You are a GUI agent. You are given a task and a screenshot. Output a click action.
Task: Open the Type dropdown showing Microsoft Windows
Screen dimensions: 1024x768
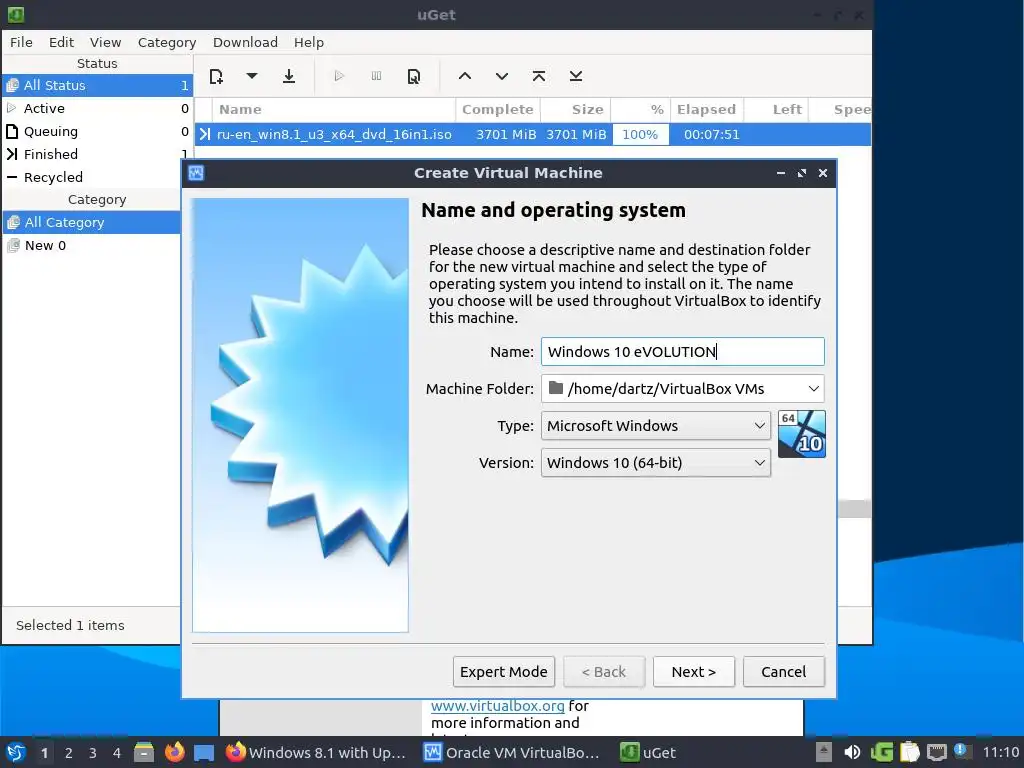pos(656,426)
